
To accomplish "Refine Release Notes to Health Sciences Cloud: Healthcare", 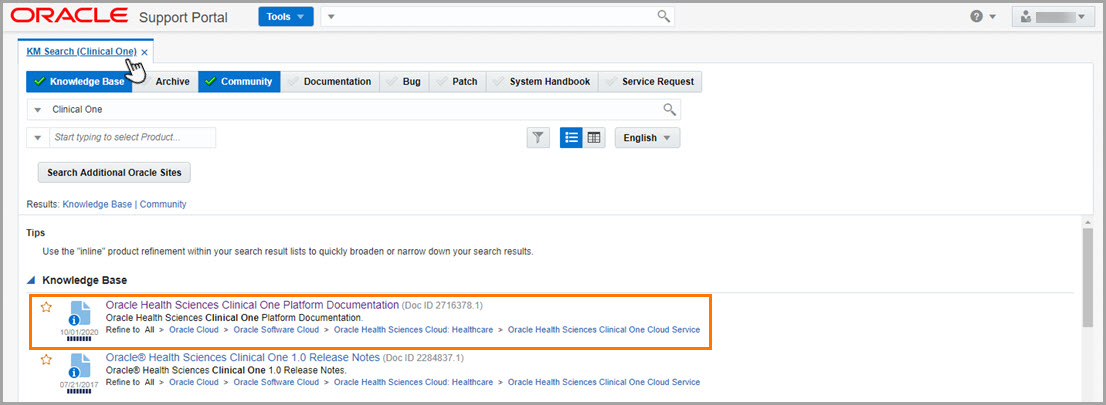I will coord(413,382).
